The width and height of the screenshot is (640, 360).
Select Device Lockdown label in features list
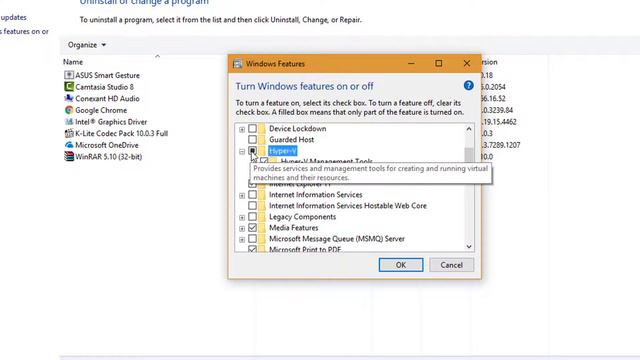[x=298, y=129]
